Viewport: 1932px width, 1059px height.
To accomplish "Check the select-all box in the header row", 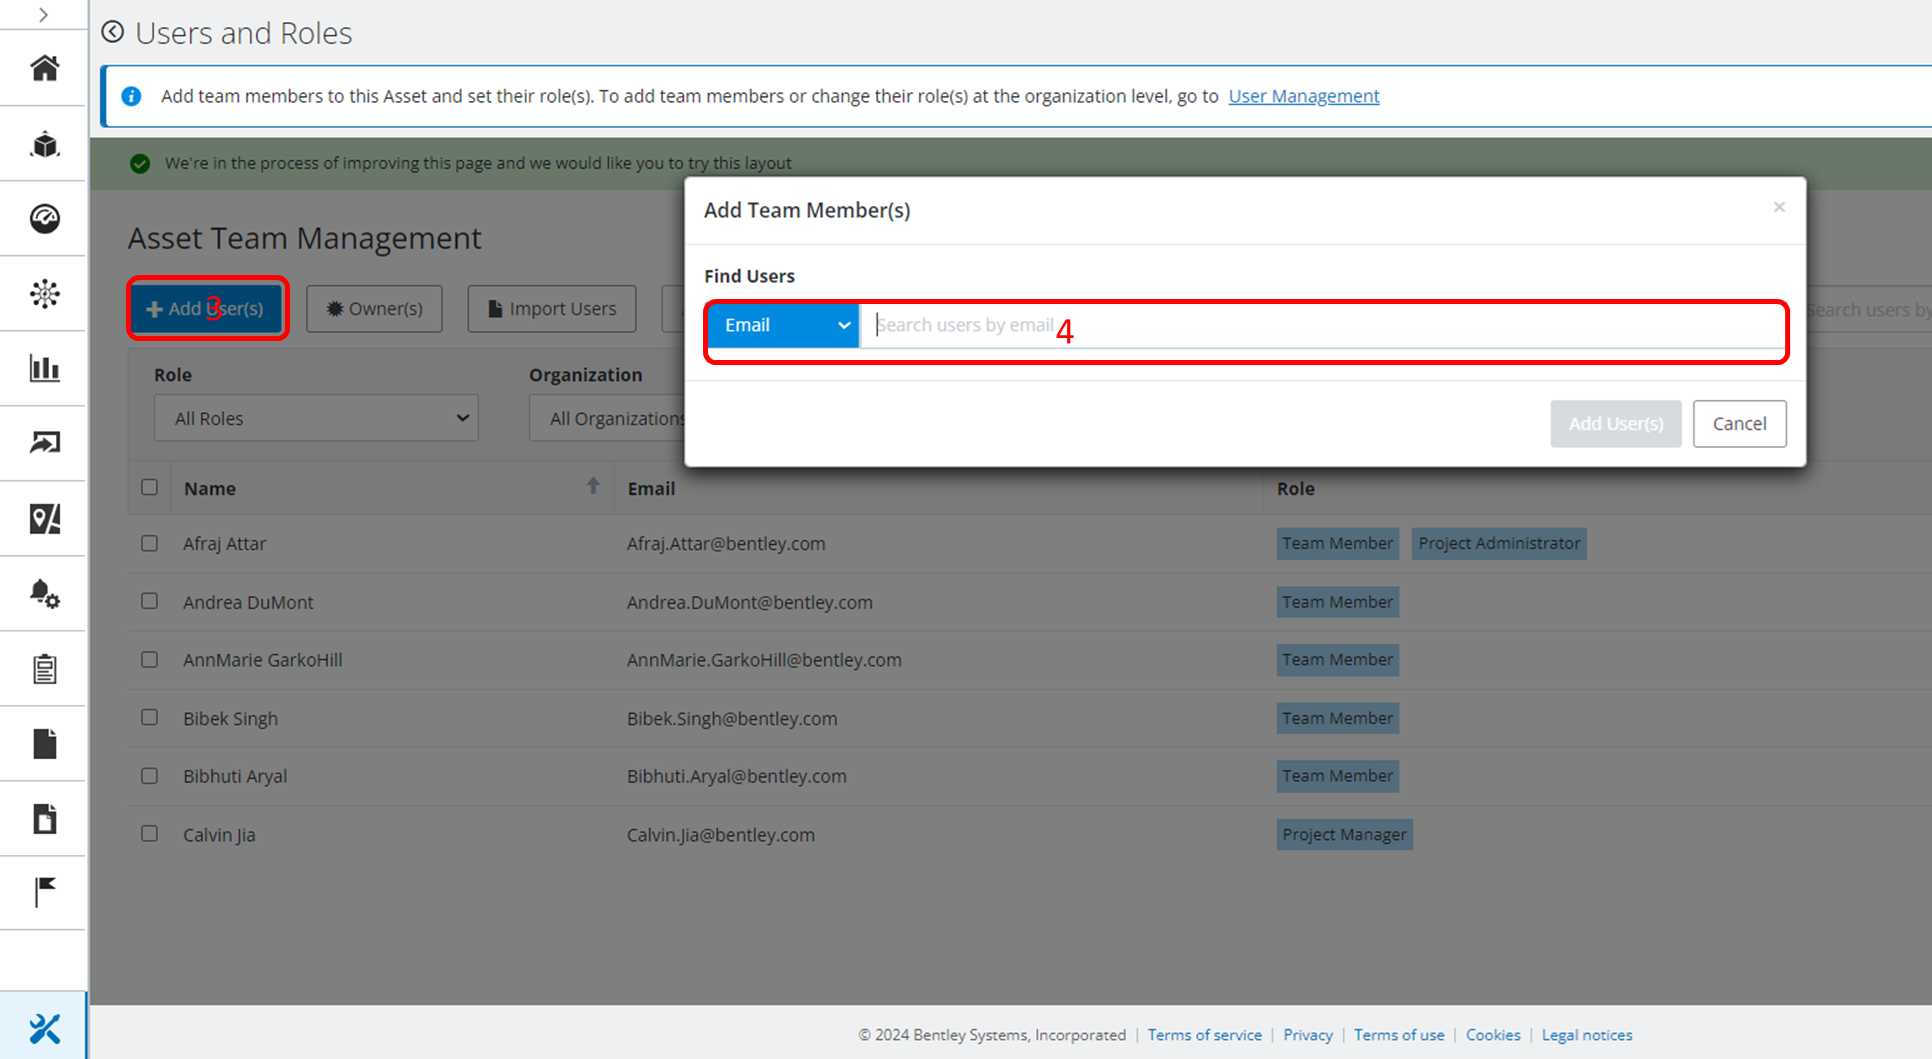I will 149,487.
